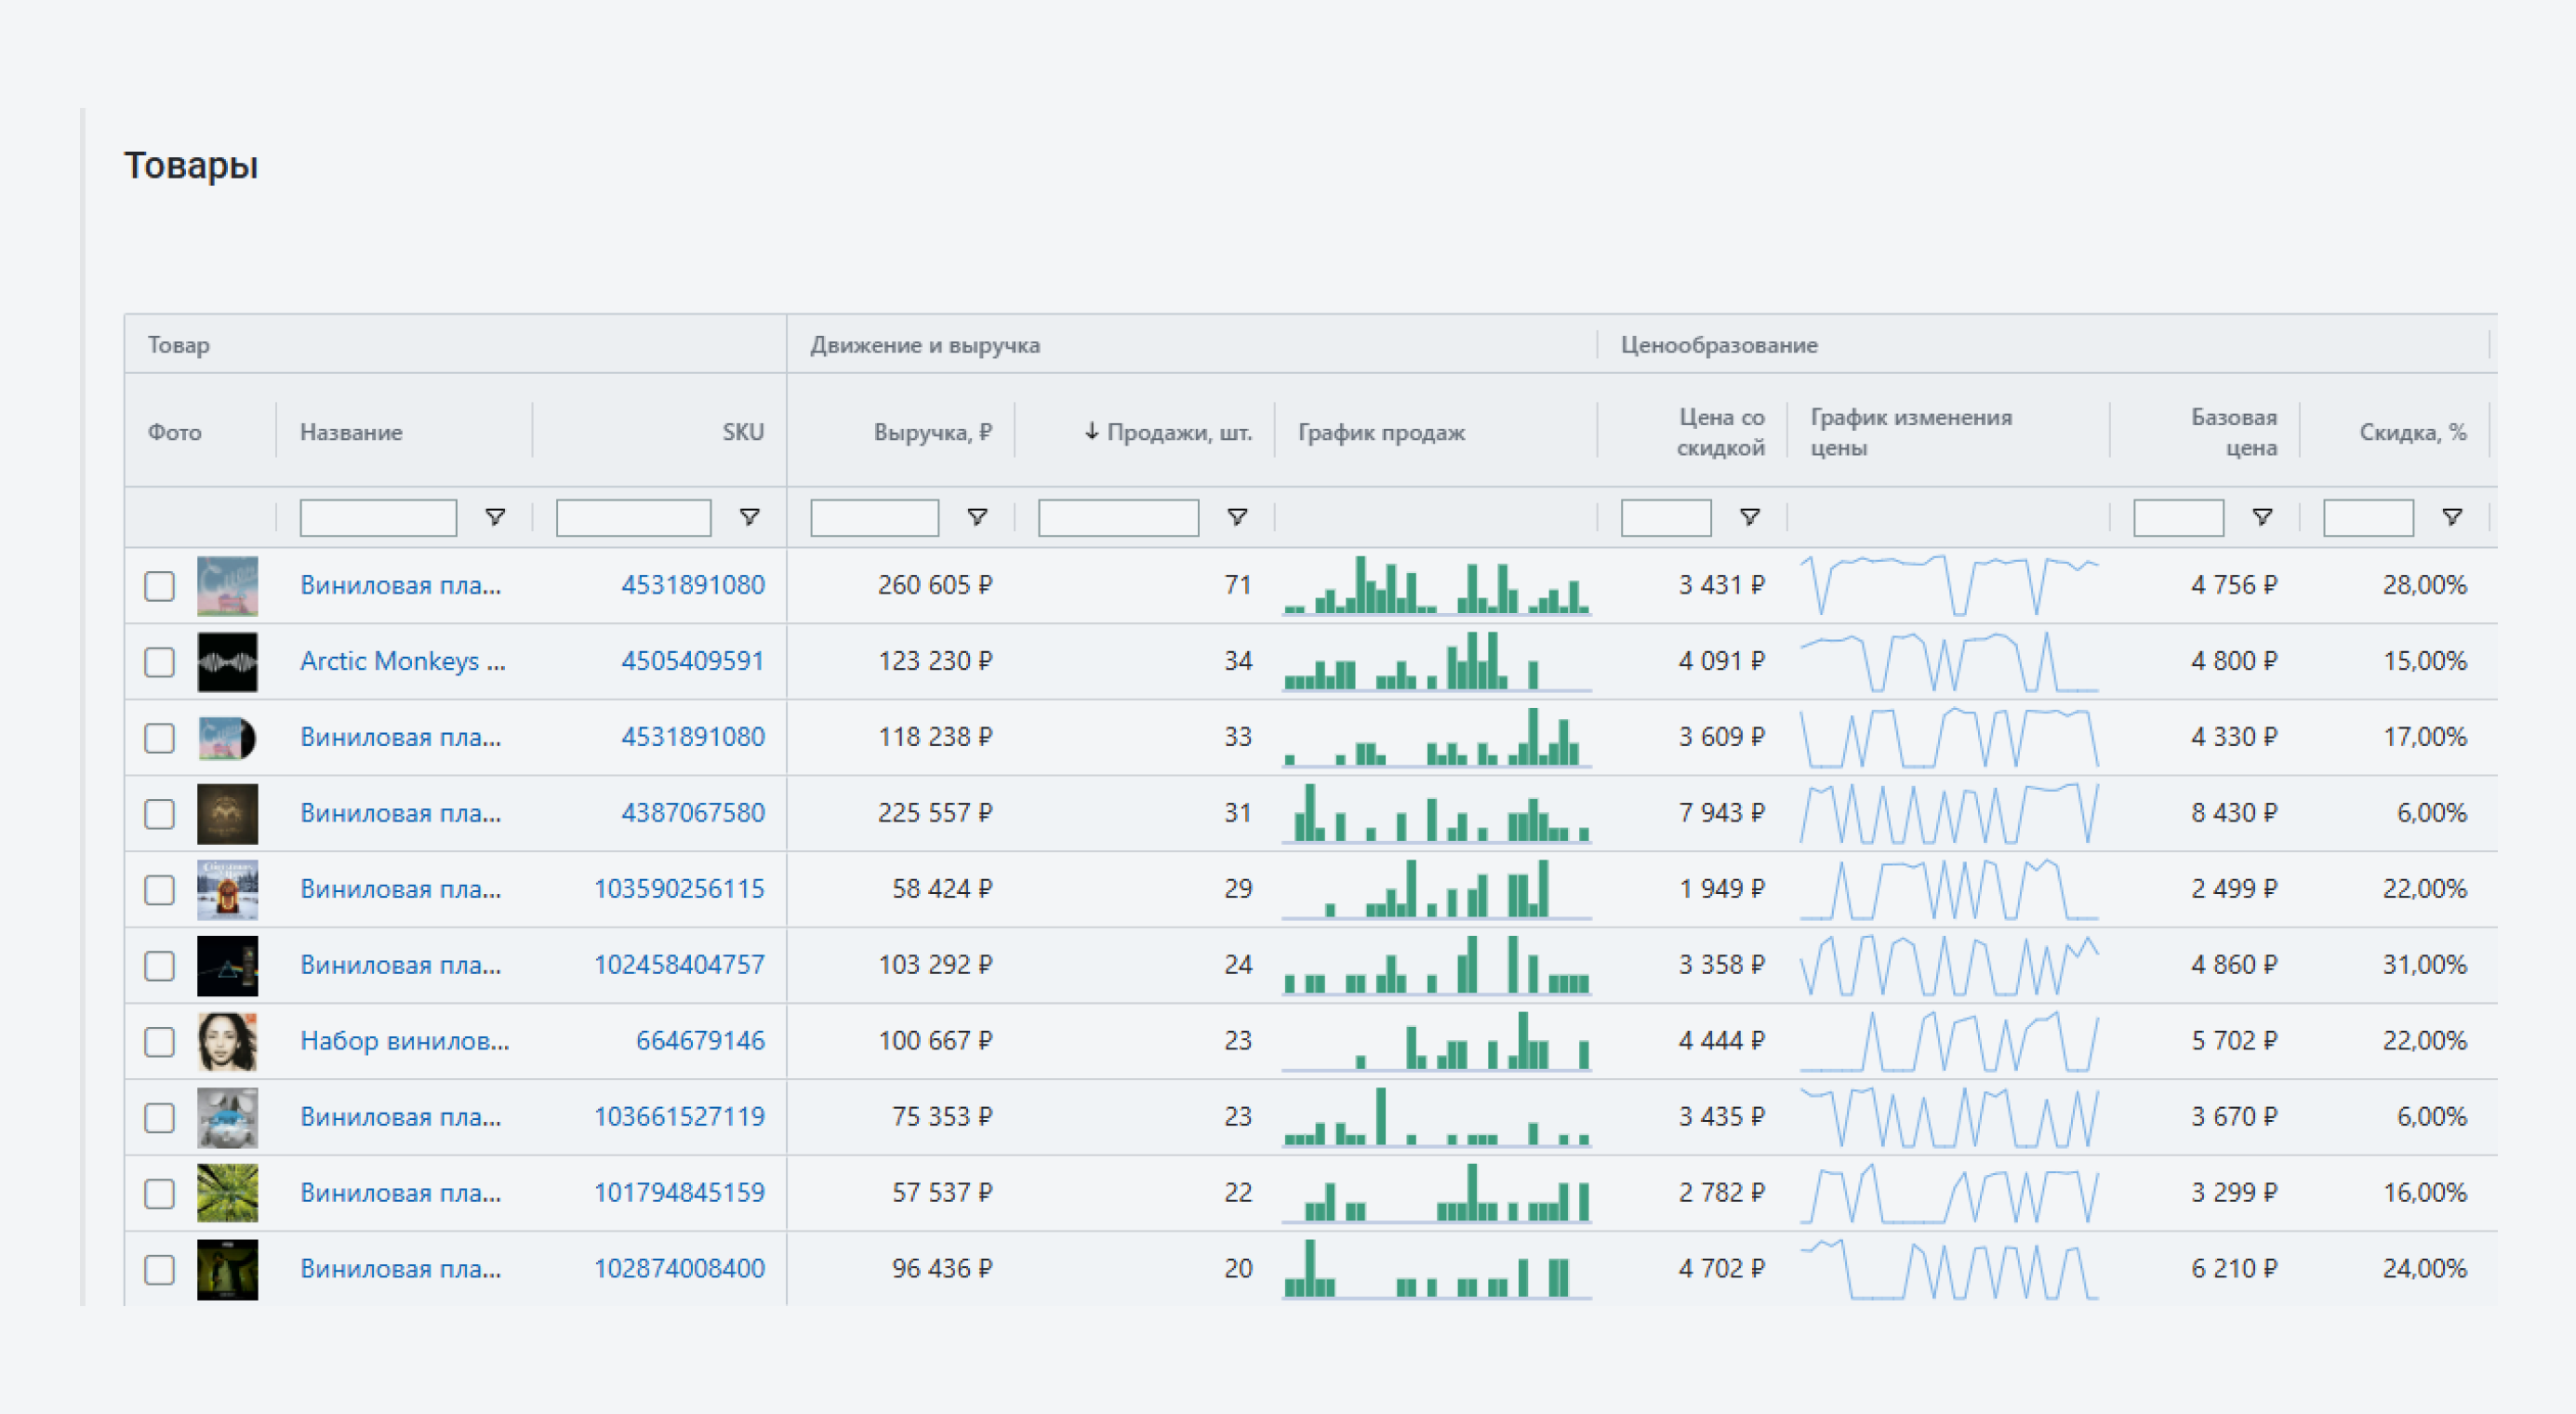Sort by the Скидка, % column header
Image resolution: width=2576 pixels, height=1414 pixels.
[x=2412, y=432]
